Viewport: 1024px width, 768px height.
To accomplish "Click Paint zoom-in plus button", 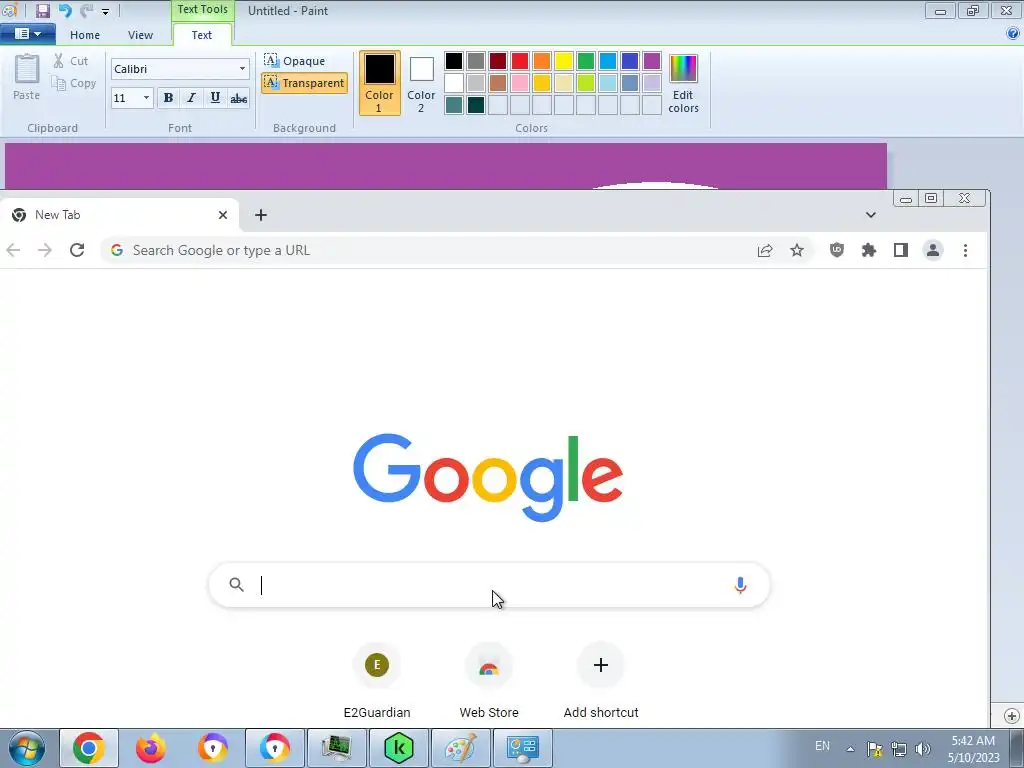I will pos(1012,716).
